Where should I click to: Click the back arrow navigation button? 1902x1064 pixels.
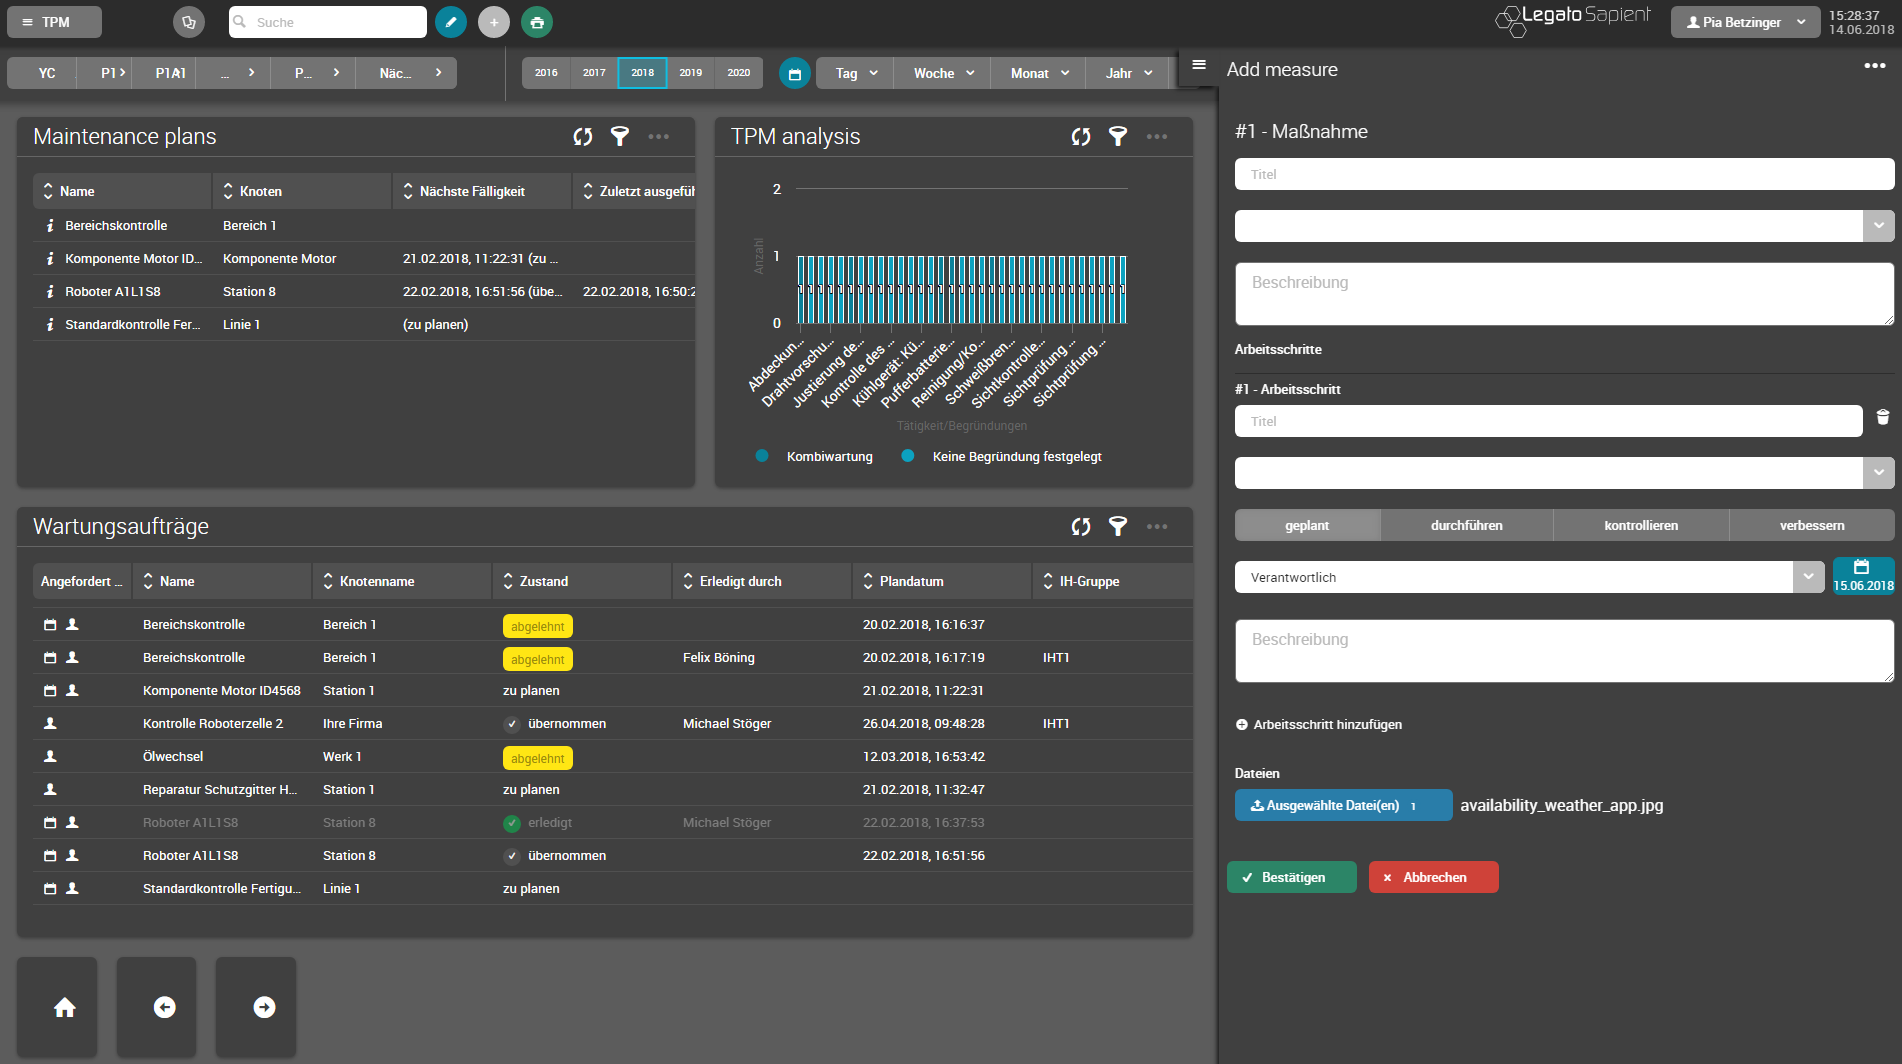click(165, 1007)
